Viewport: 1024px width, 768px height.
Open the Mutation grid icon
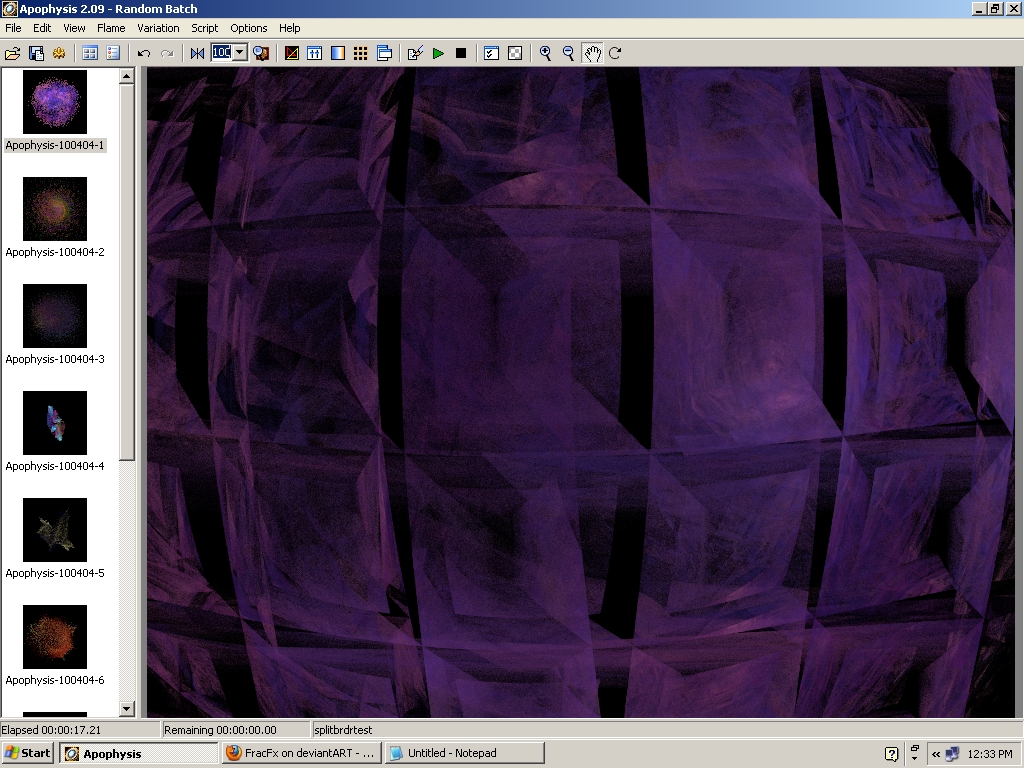360,53
